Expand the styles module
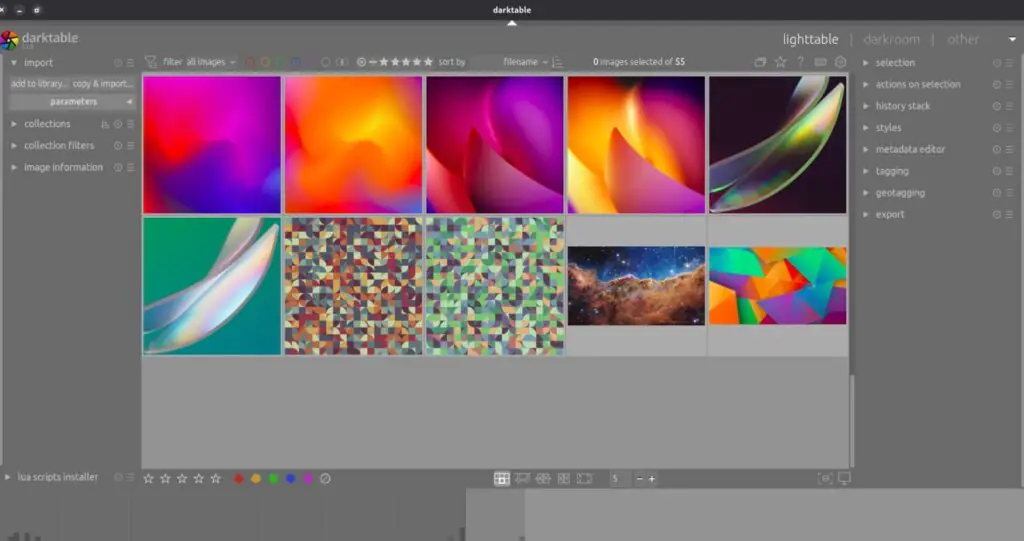Viewport: 1024px width, 541px height. pos(866,128)
